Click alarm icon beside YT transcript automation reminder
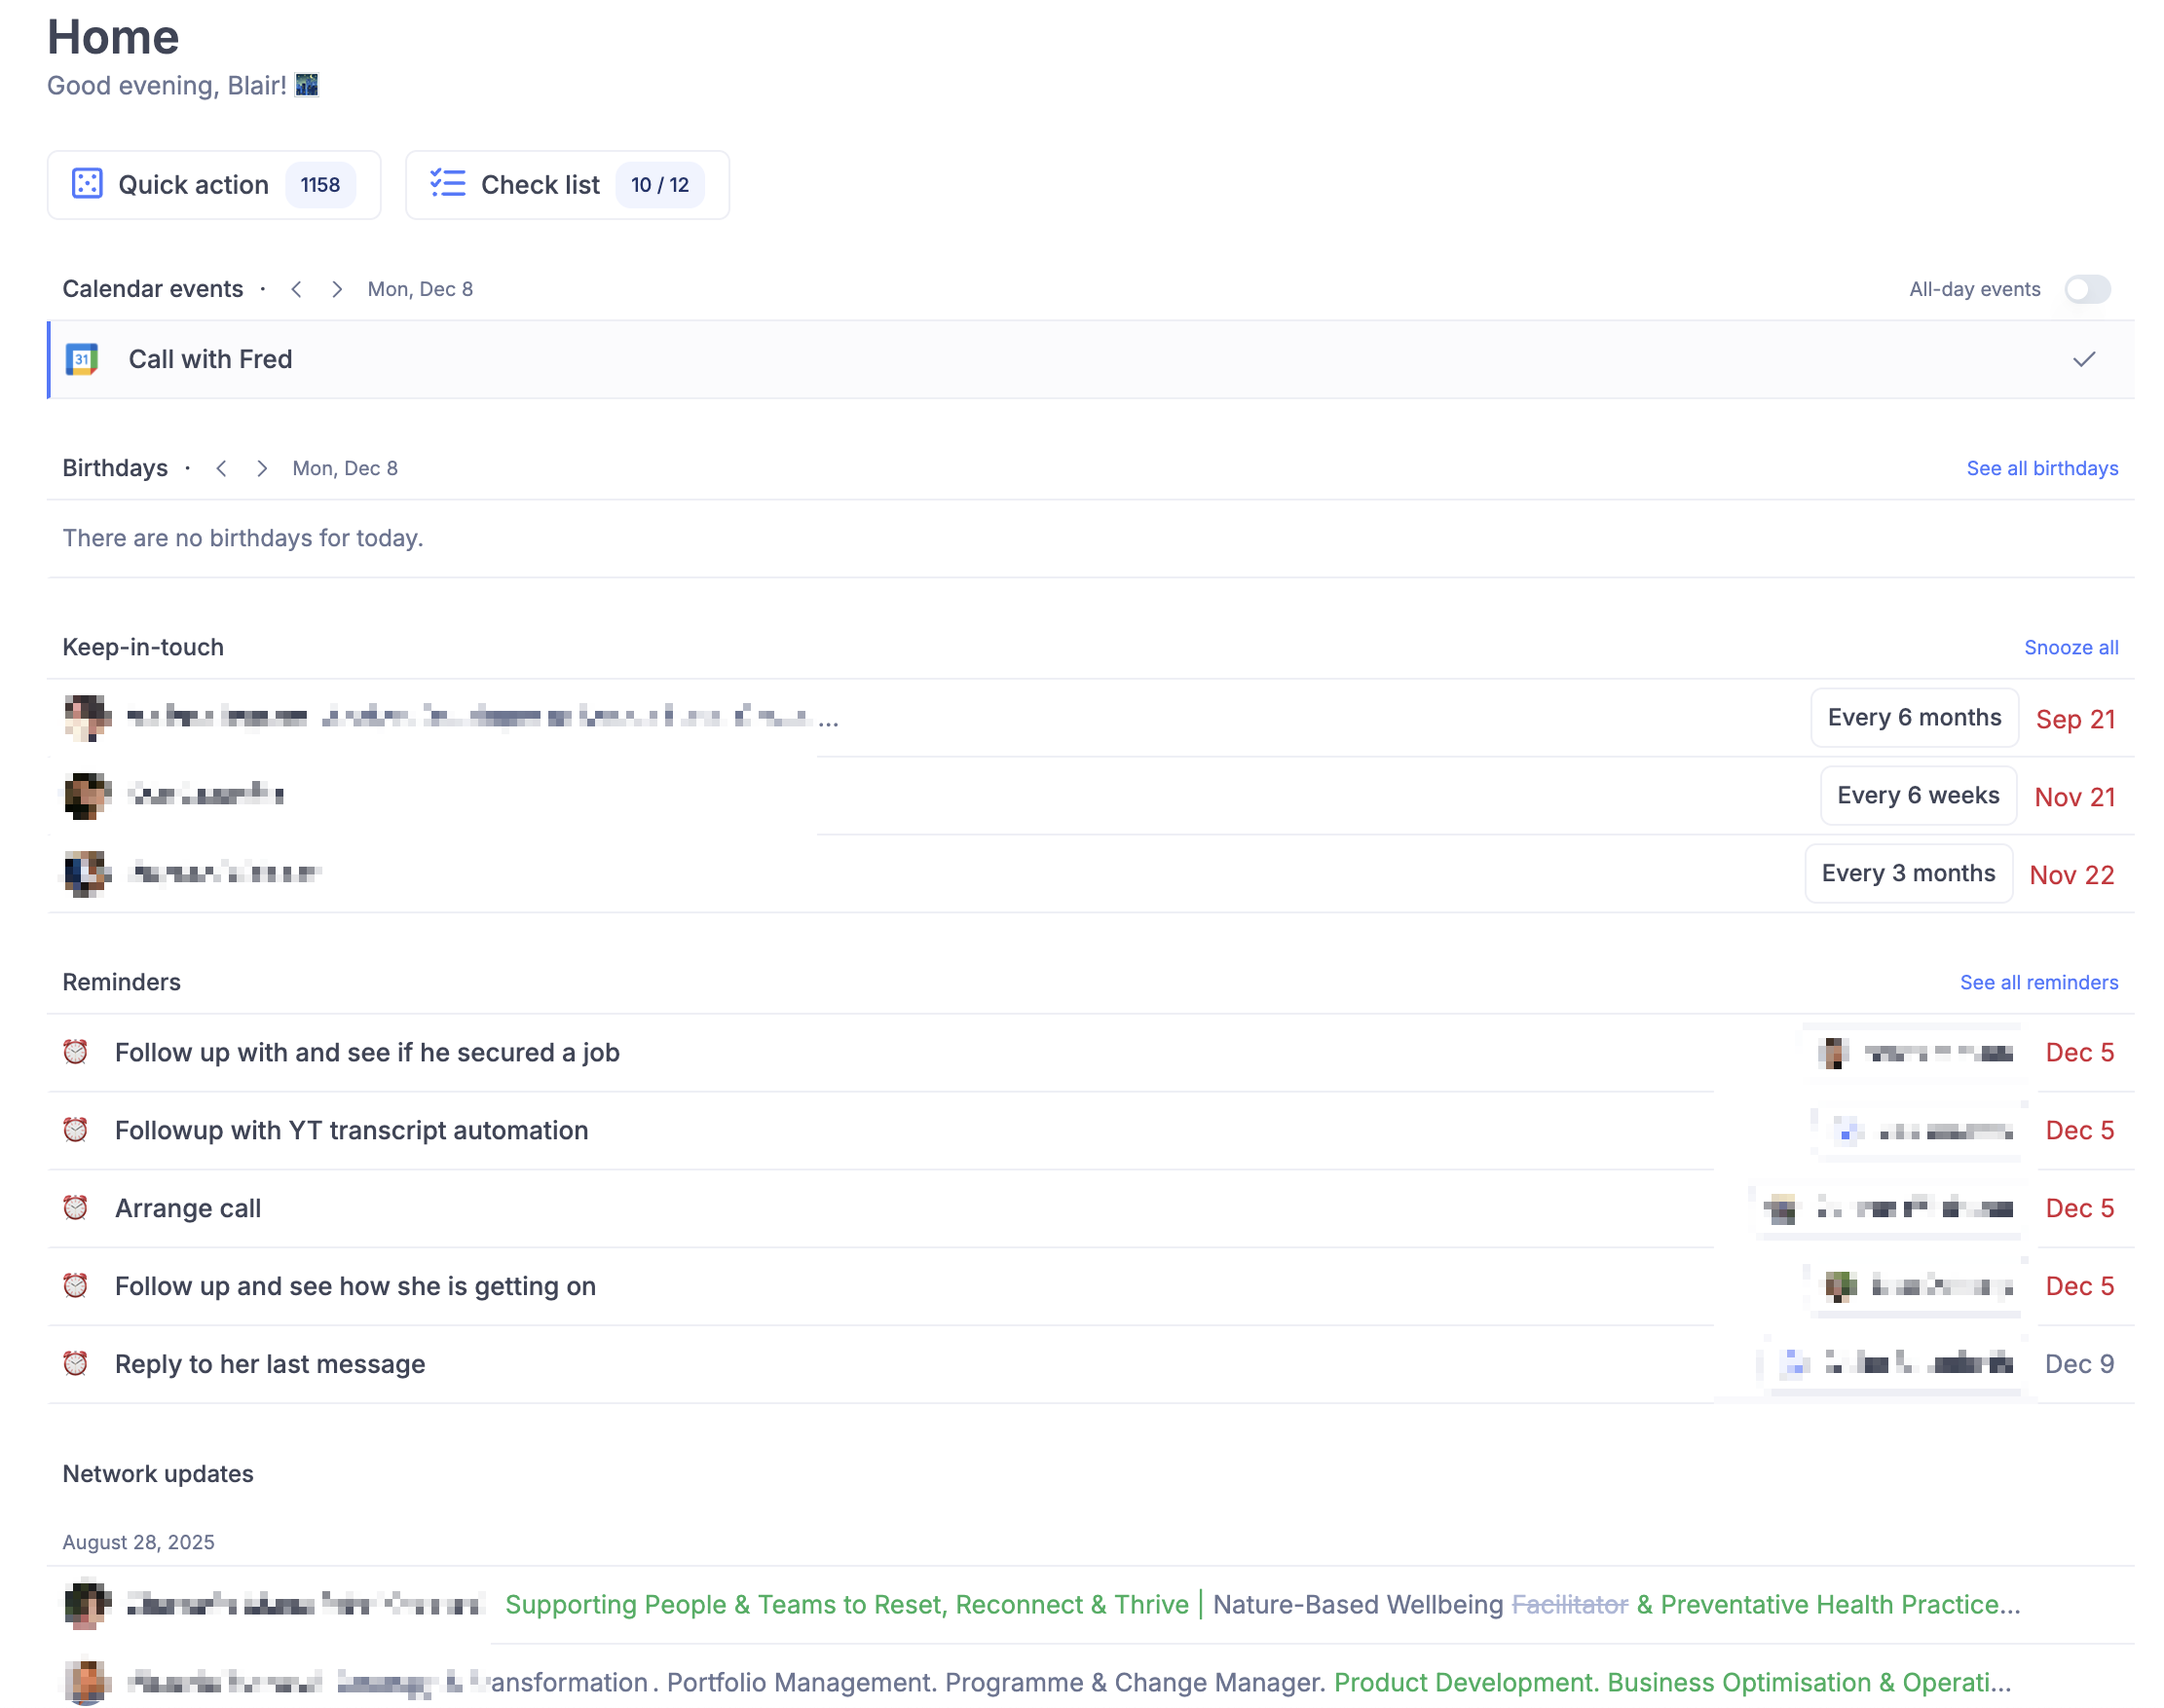Viewport: 2164px width, 1708px height. click(x=75, y=1130)
